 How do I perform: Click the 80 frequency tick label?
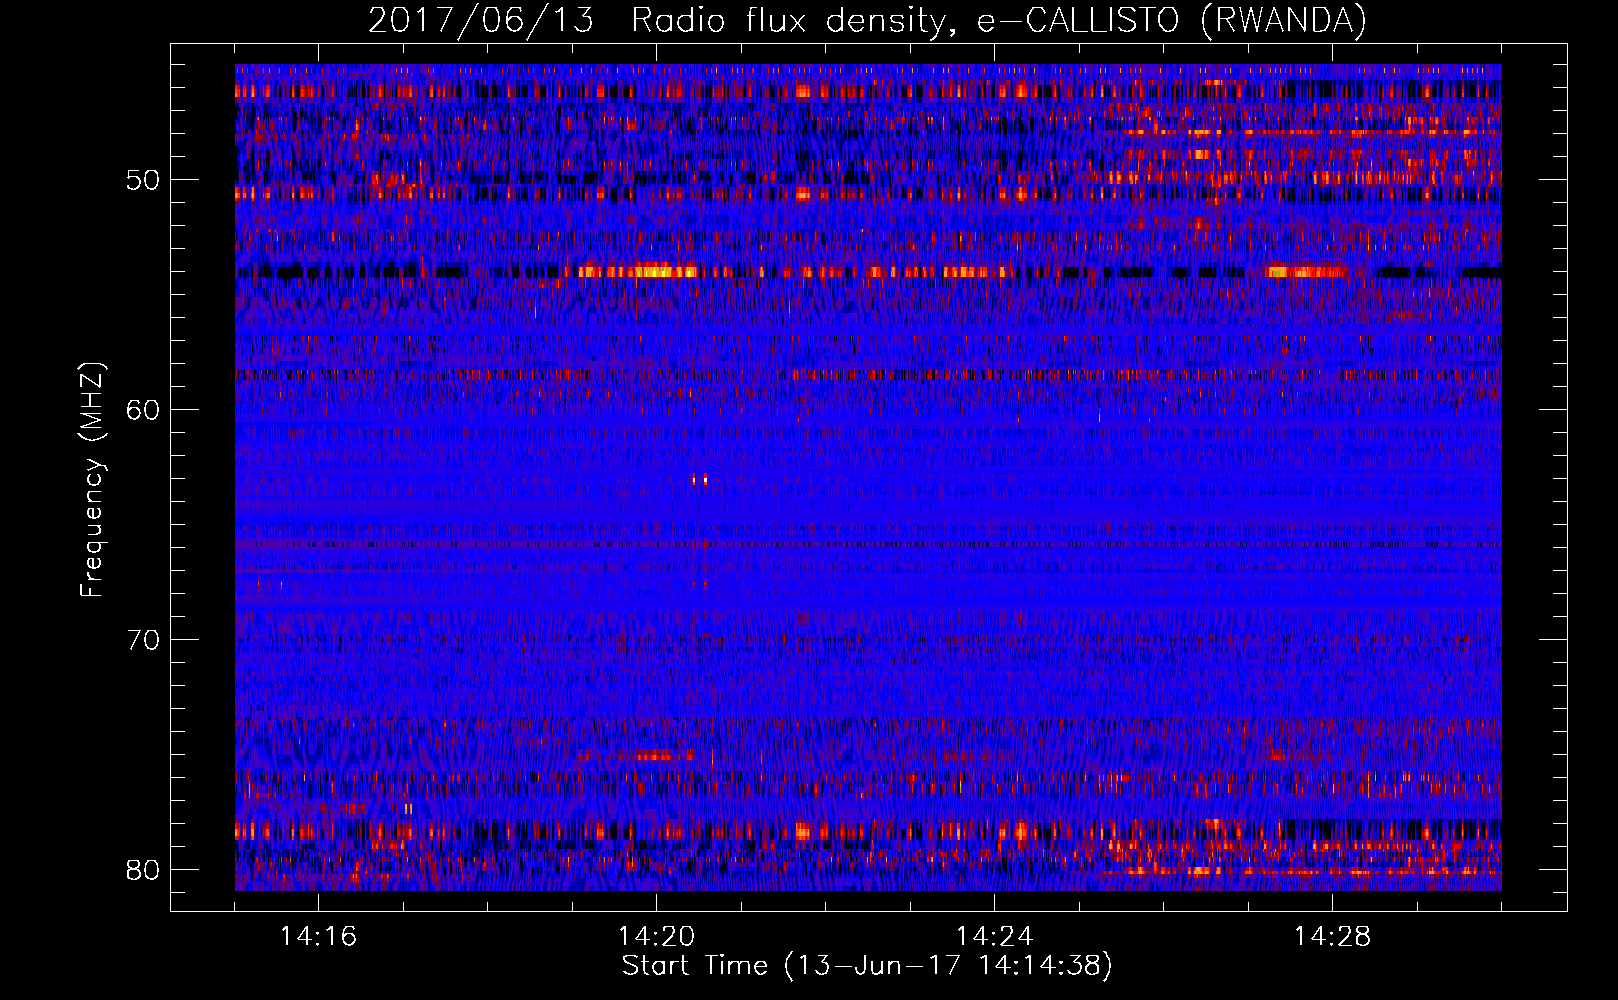click(143, 870)
